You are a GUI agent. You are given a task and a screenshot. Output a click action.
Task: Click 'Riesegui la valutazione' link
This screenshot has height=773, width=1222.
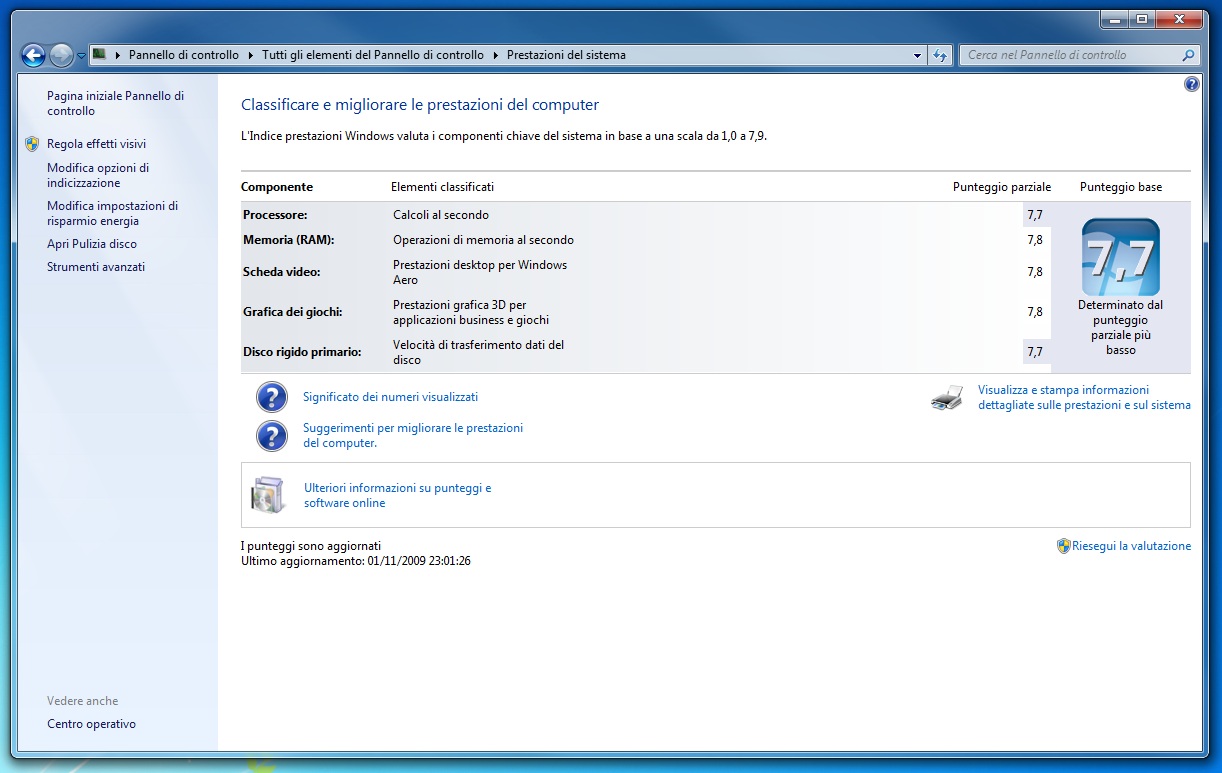[1131, 546]
